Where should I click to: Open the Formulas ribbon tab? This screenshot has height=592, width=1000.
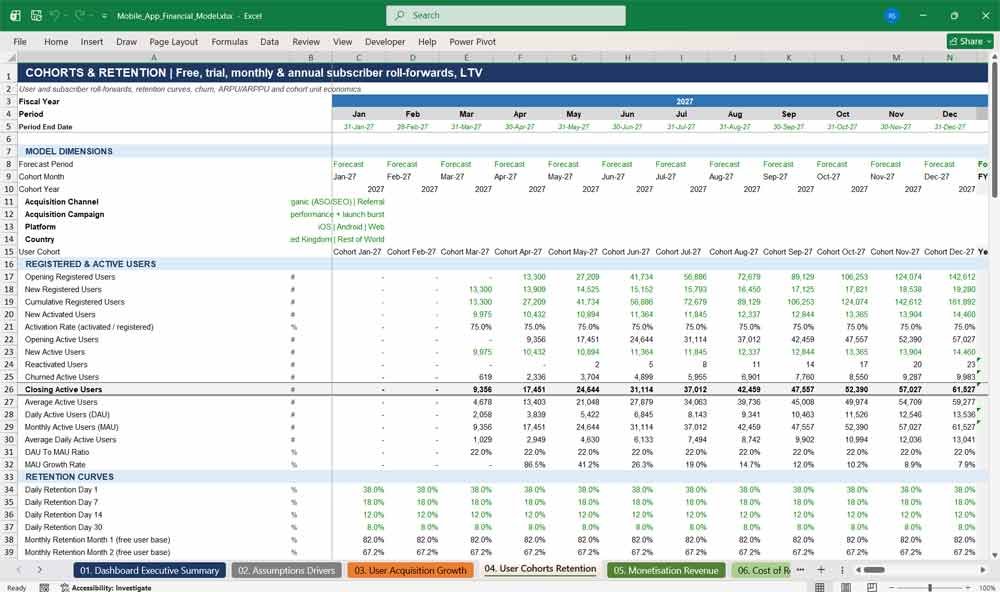click(x=230, y=41)
